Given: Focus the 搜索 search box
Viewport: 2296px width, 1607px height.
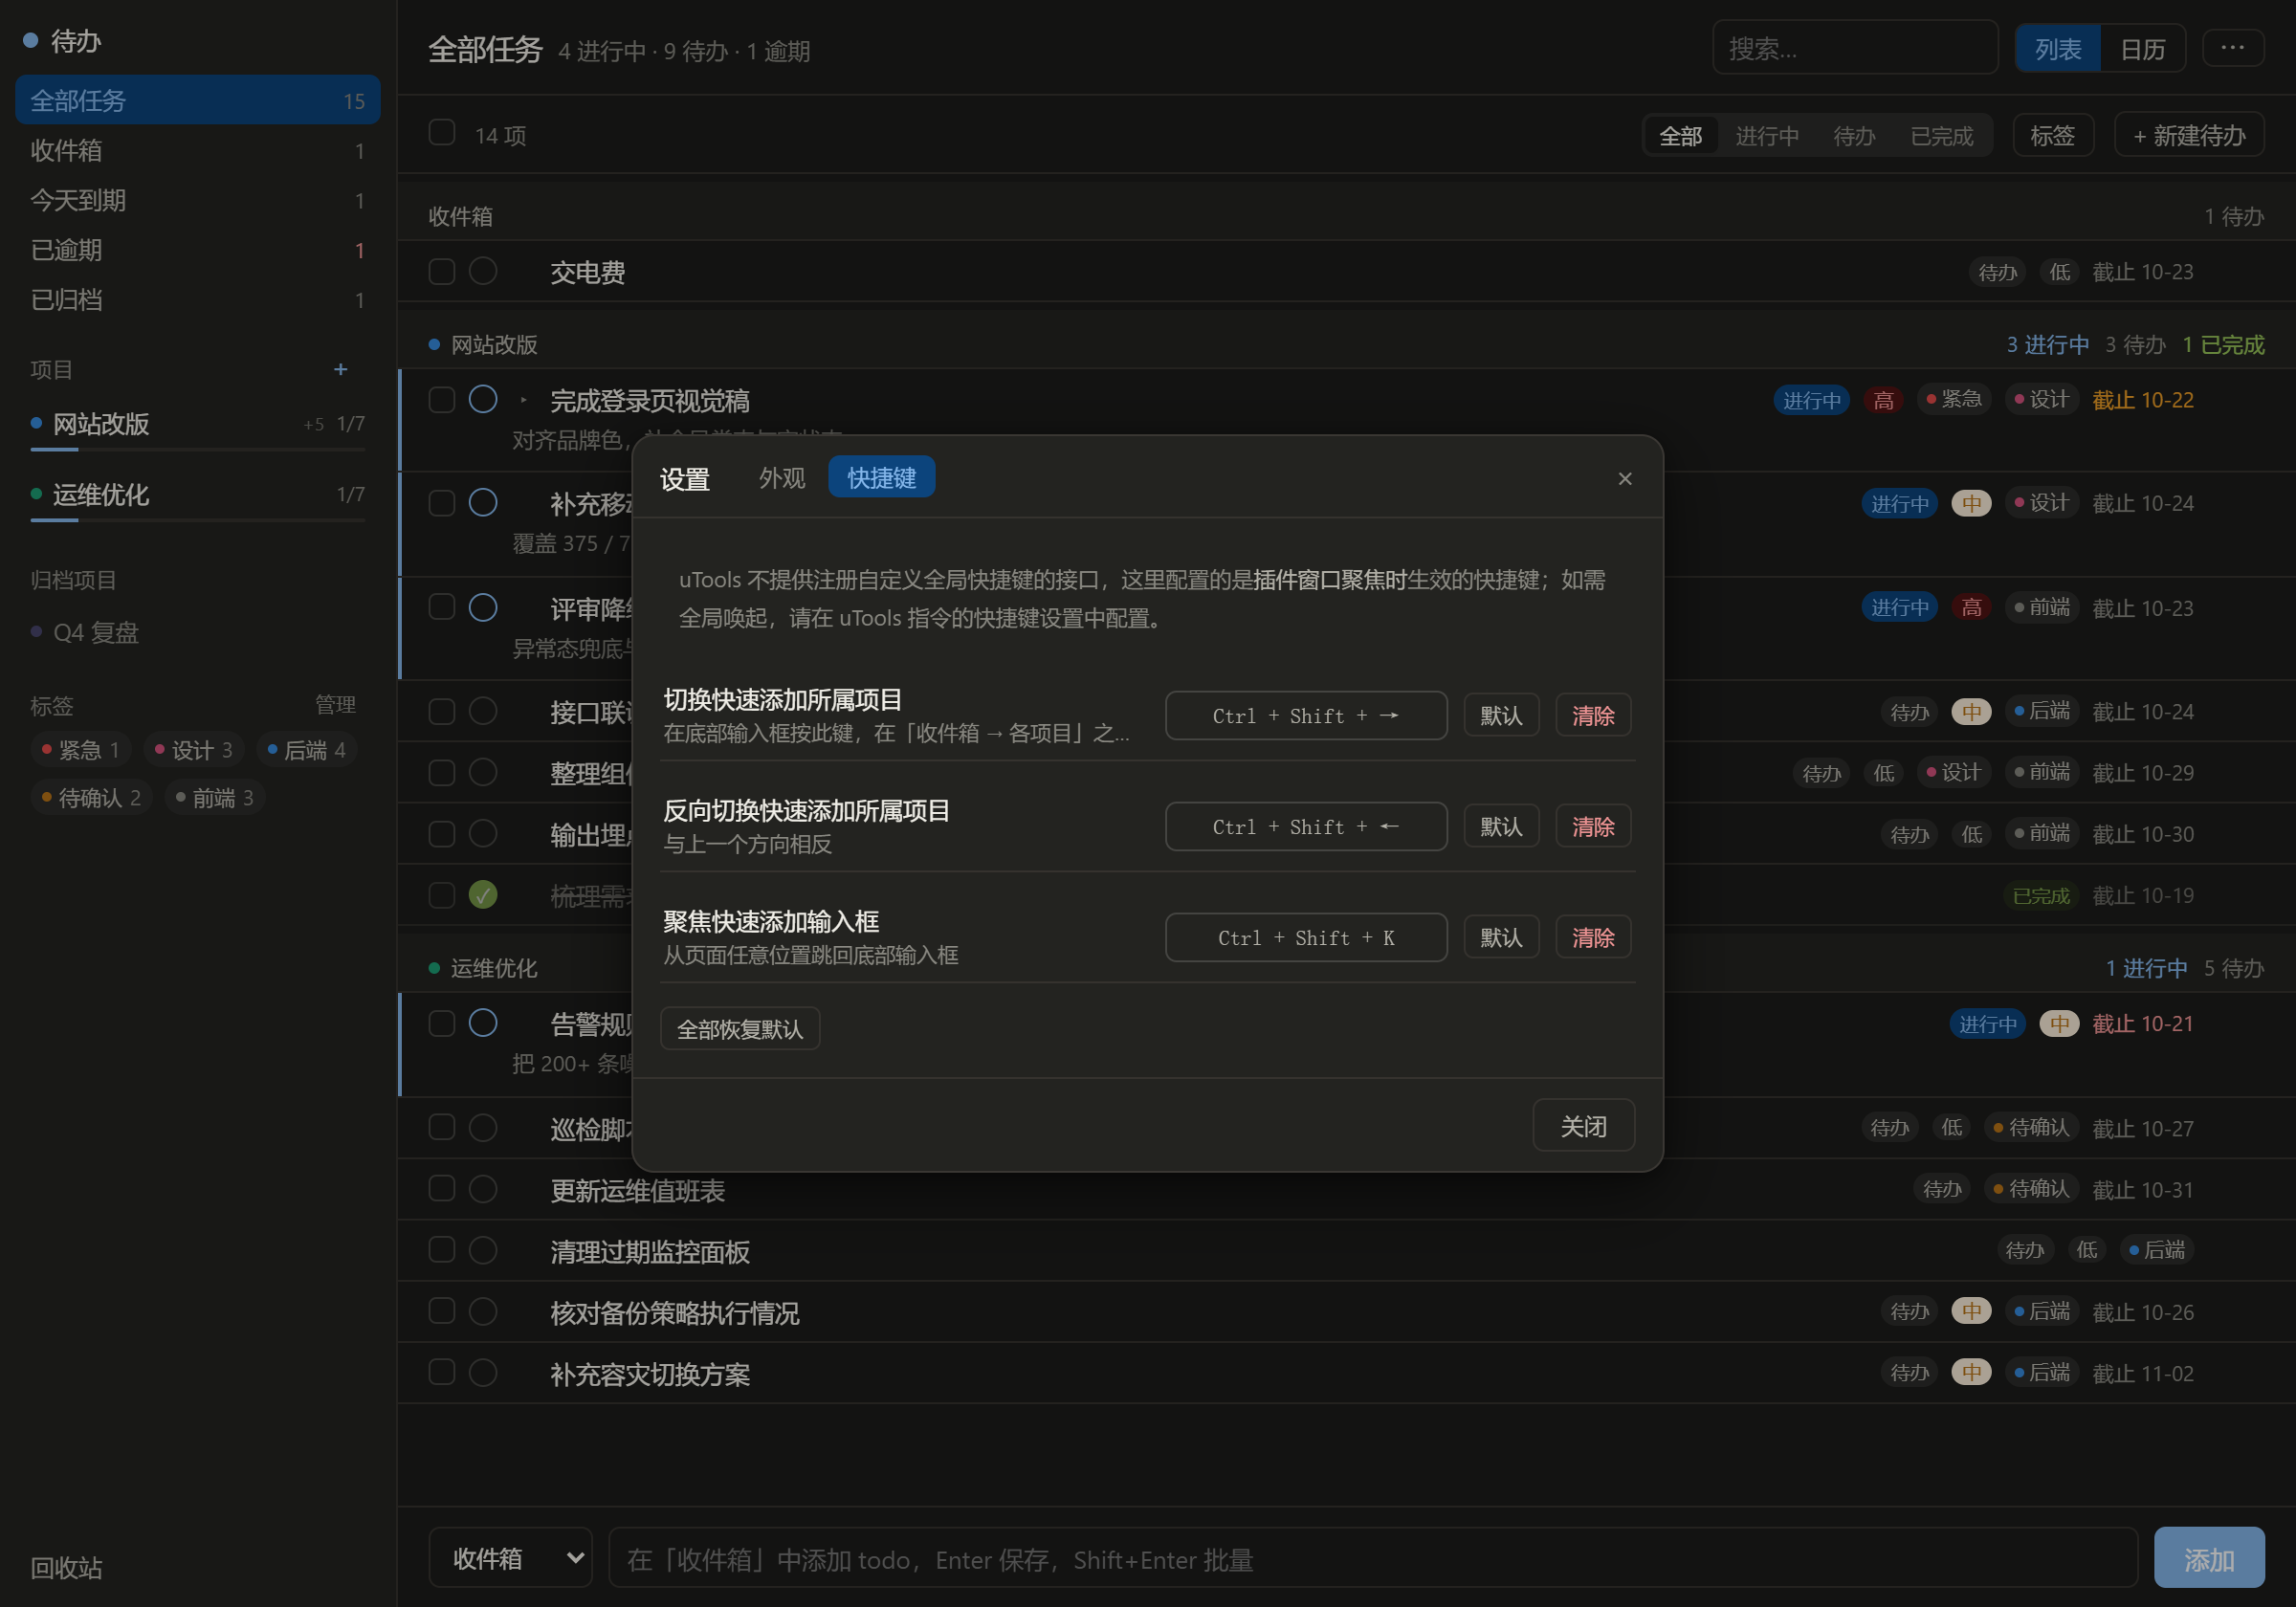Looking at the screenshot, I should pyautogui.click(x=1855, y=48).
